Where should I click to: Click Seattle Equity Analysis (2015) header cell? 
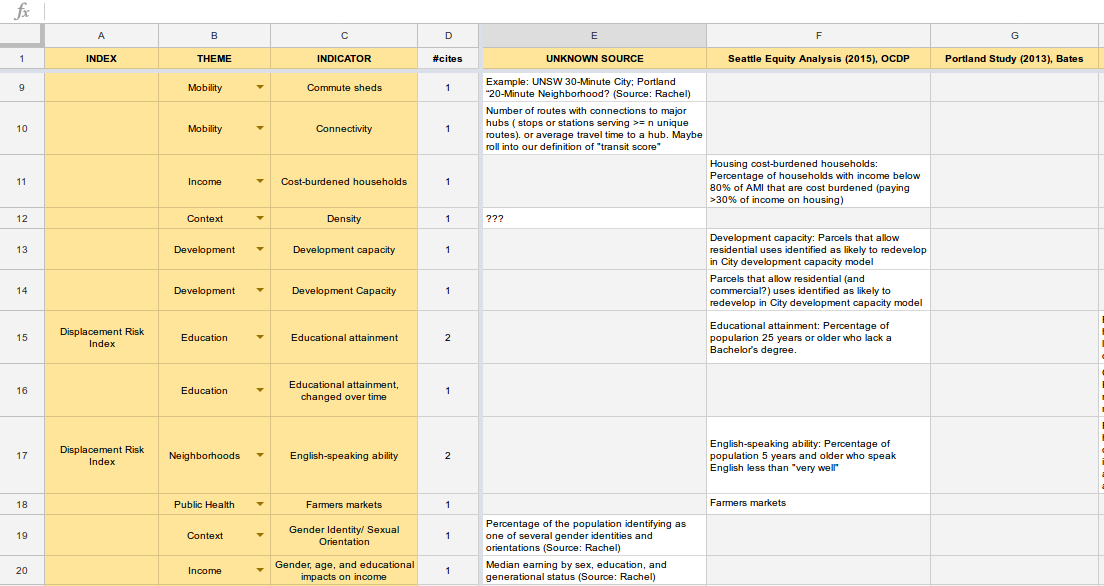818,58
